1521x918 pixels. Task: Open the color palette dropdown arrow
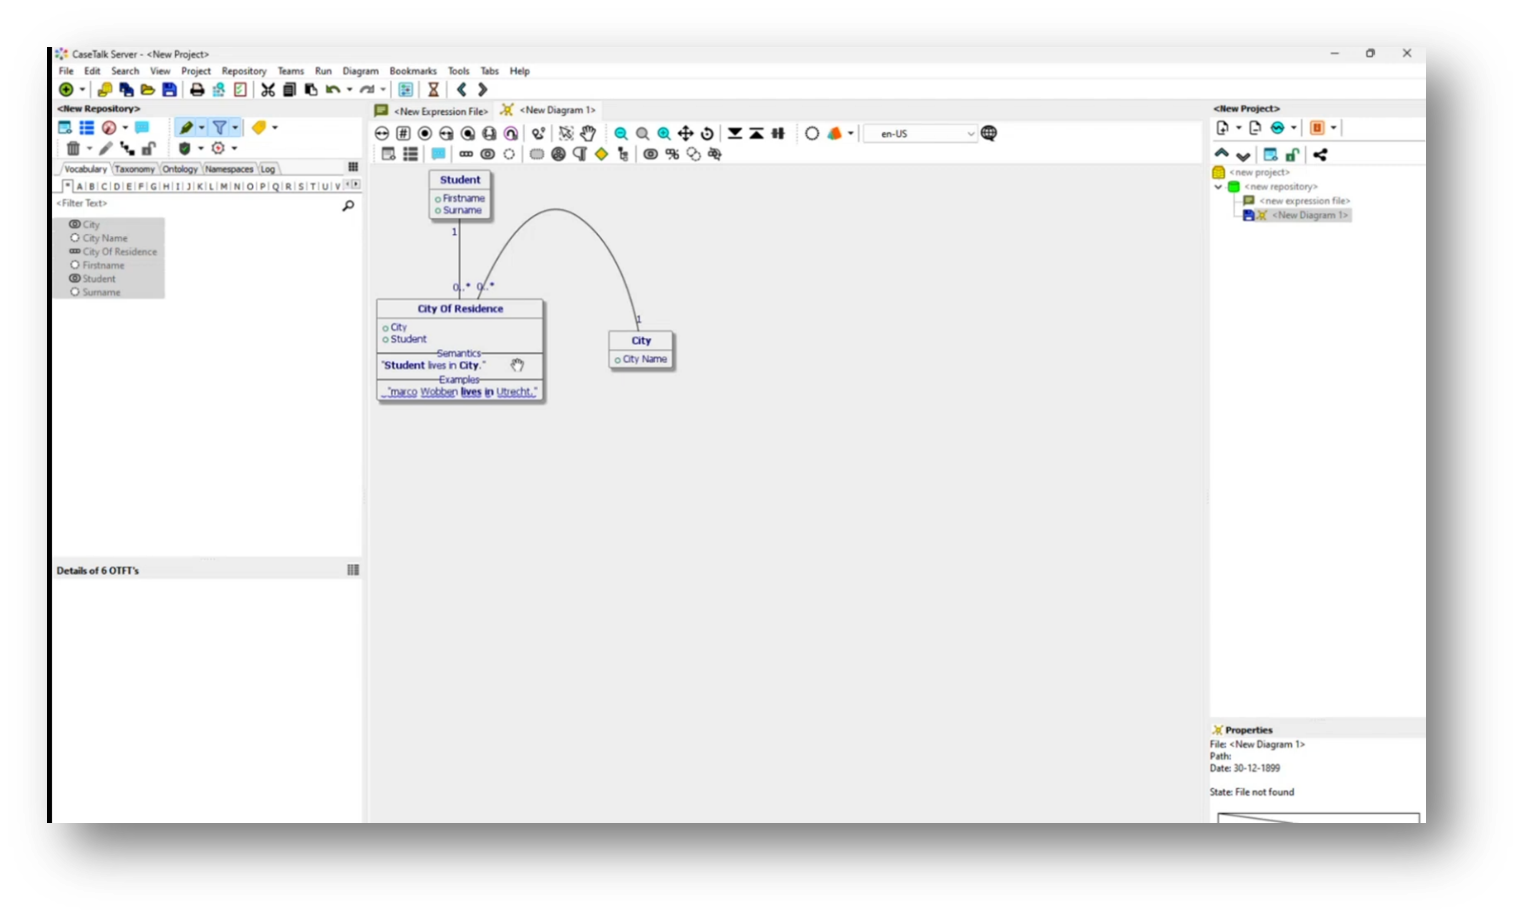(851, 133)
